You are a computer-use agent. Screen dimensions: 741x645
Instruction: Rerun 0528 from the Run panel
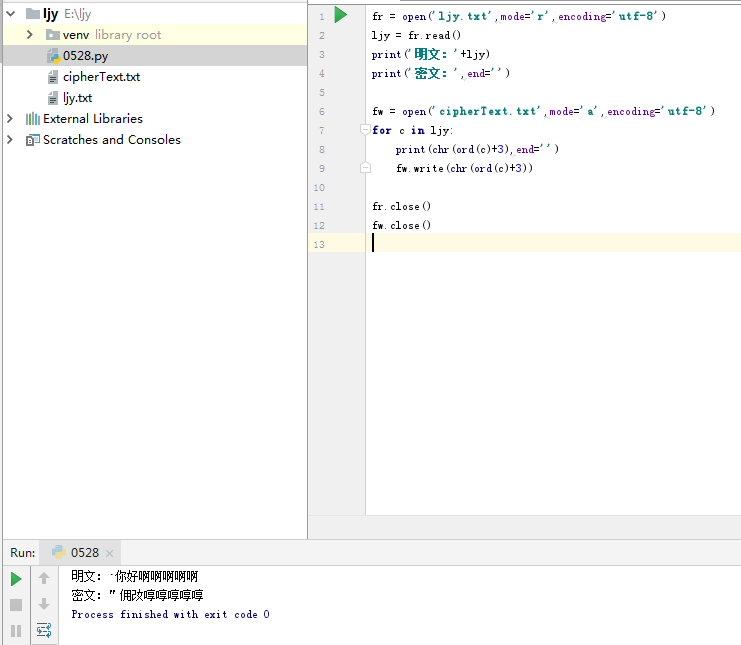pos(16,579)
